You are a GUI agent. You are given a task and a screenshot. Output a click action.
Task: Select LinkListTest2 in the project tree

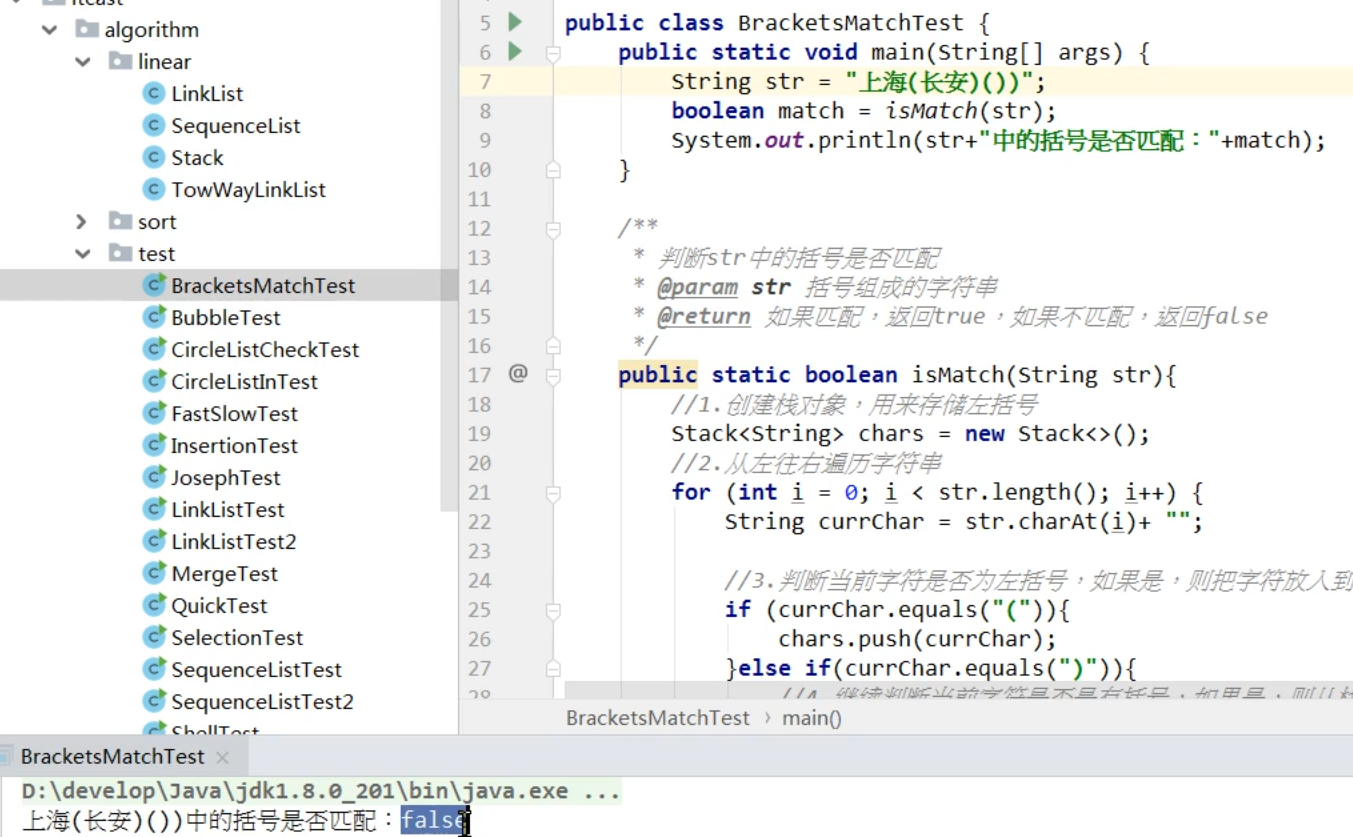click(x=233, y=541)
